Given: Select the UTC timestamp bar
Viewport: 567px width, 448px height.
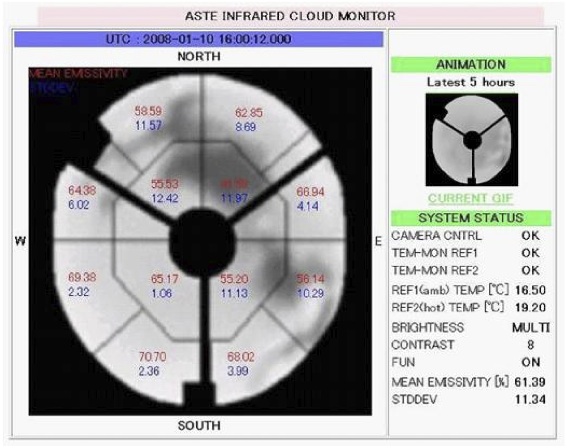Looking at the screenshot, I should [x=199, y=39].
